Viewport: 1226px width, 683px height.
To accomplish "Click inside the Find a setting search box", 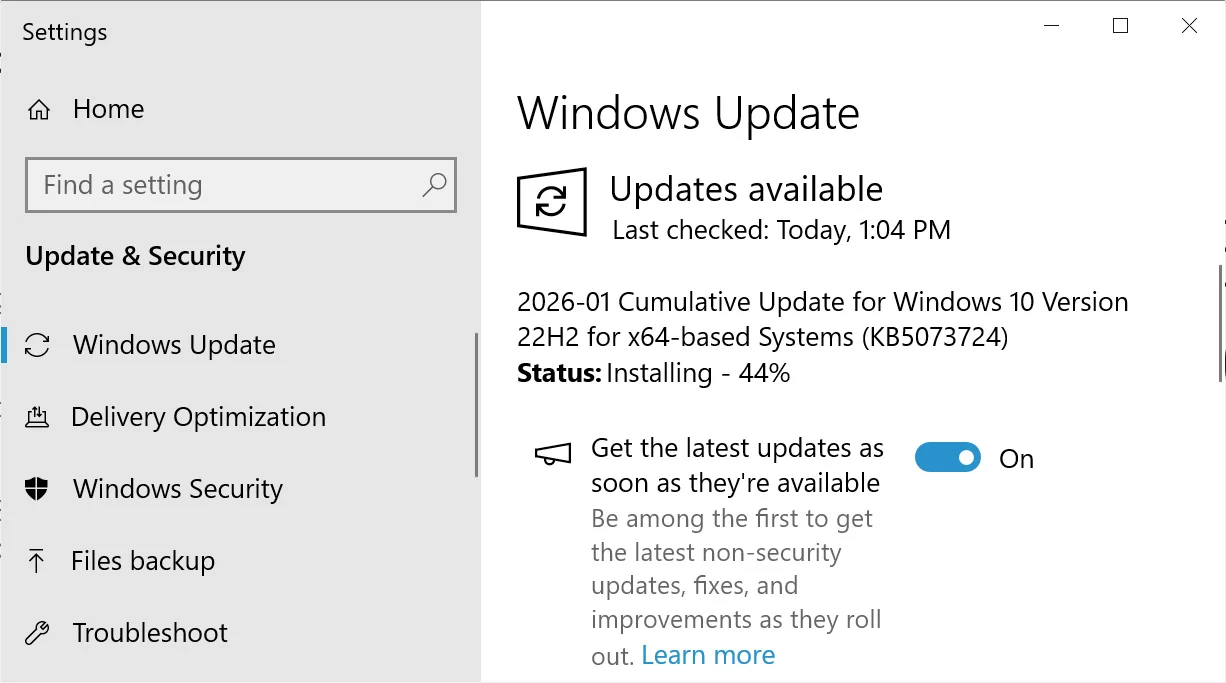I will (200, 185).
